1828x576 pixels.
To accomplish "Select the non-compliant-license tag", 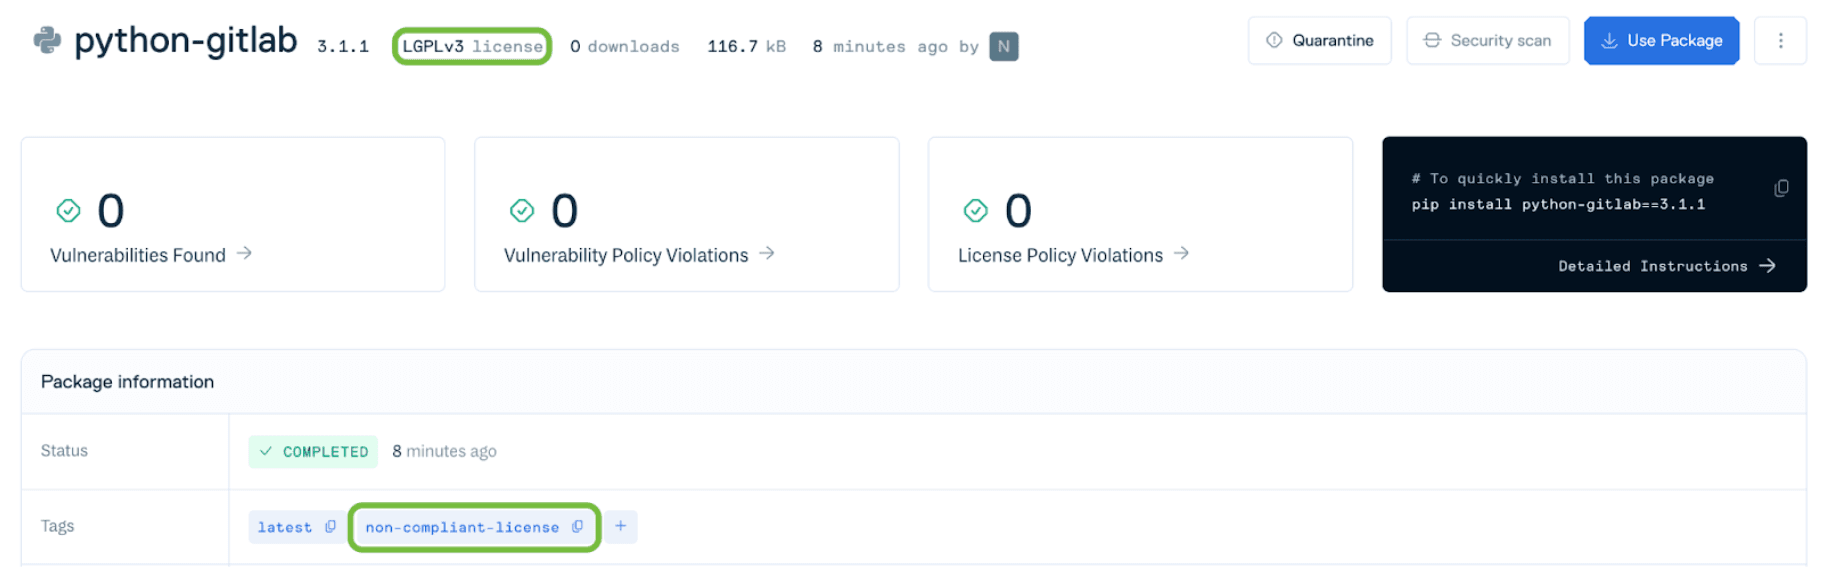I will 461,527.
